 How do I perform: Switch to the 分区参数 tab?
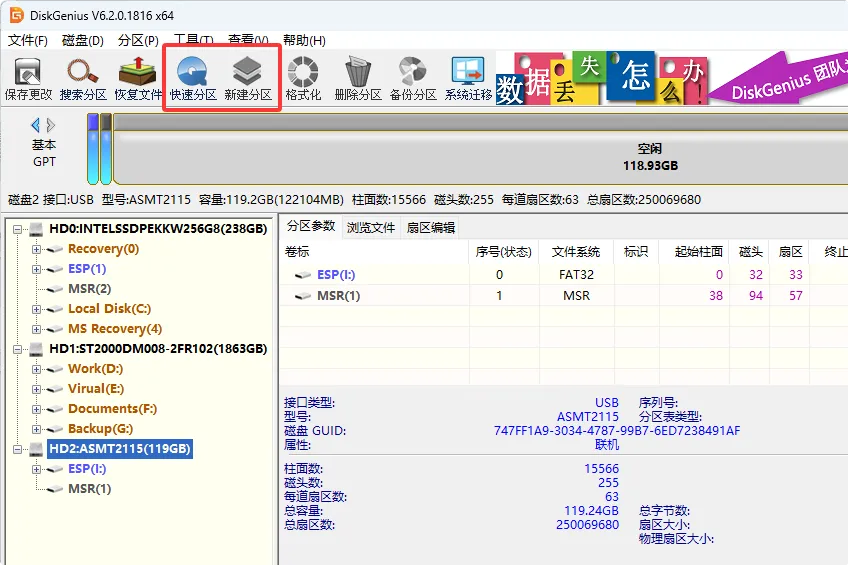click(x=311, y=226)
